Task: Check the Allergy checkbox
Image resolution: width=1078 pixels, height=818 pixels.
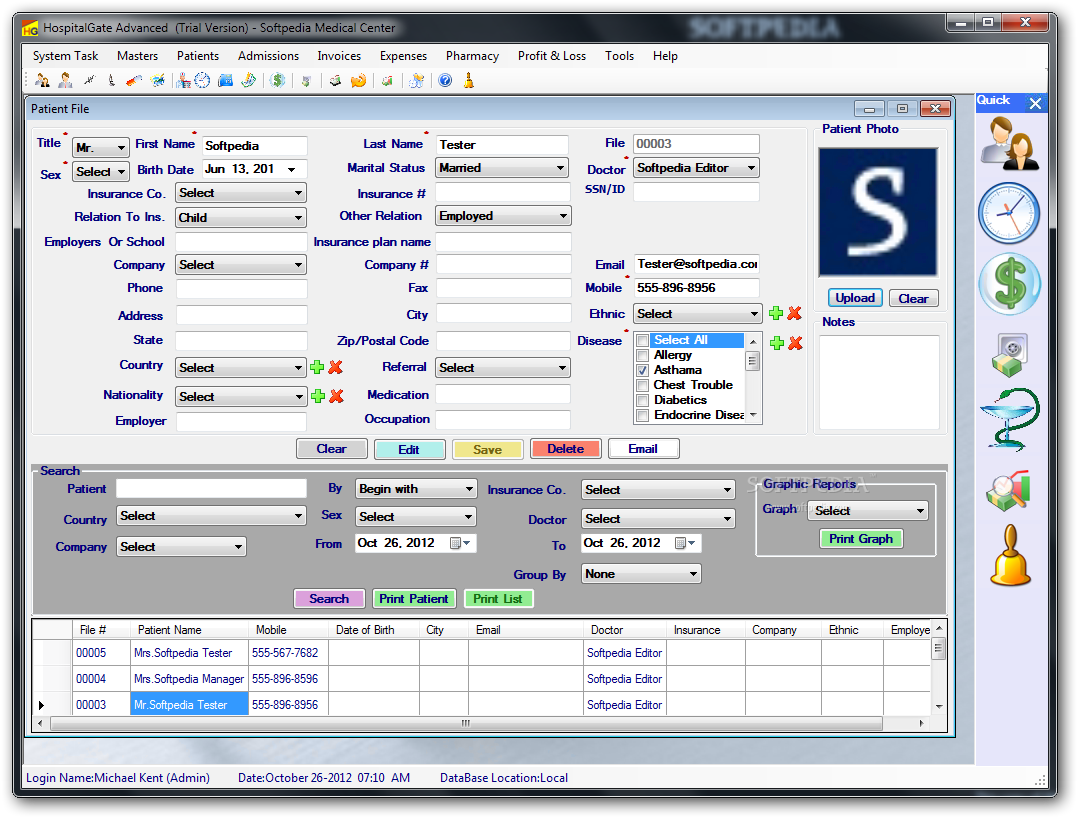Action: tap(643, 355)
